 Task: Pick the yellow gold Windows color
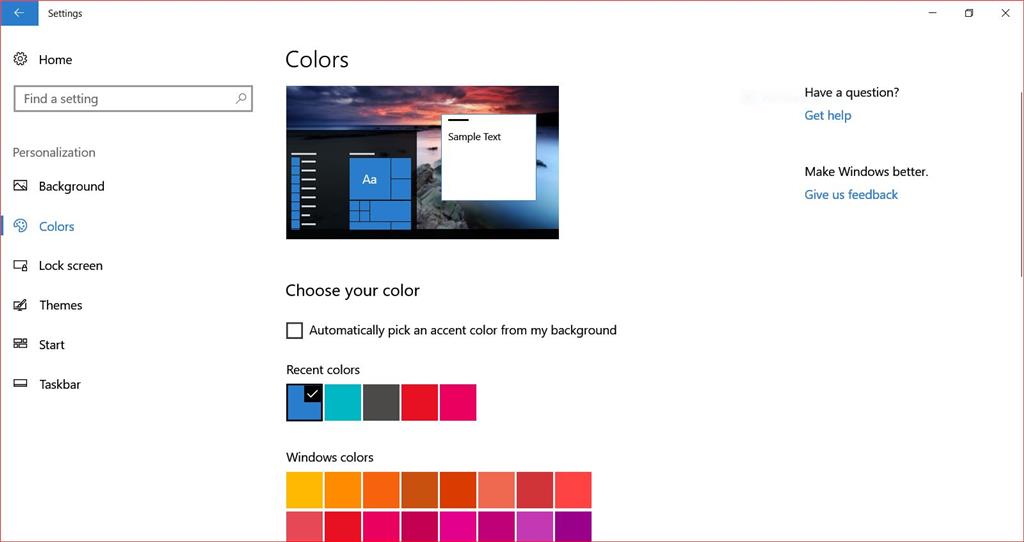point(304,490)
